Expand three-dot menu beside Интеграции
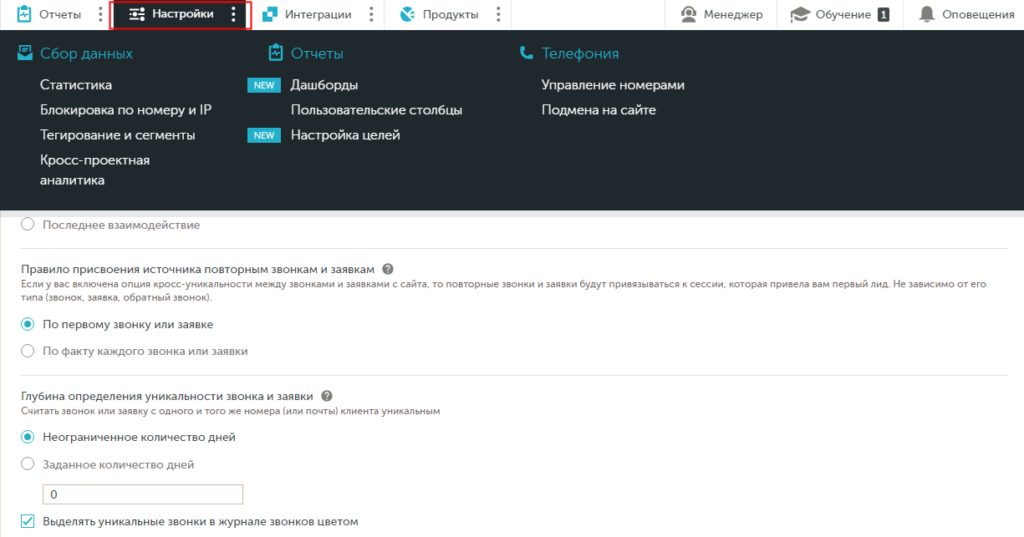 [x=371, y=14]
